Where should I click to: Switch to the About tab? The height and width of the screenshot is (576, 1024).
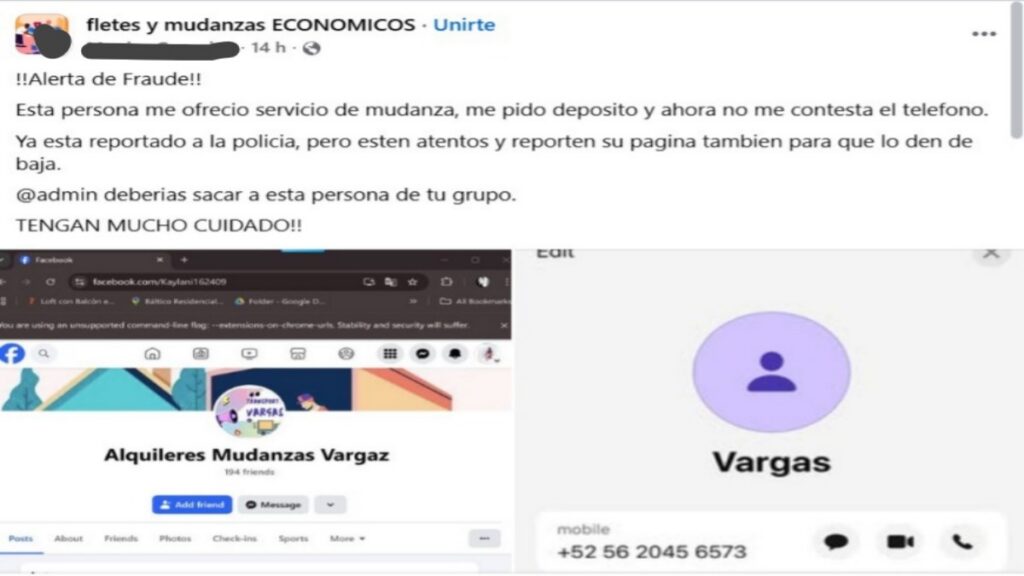pos(69,539)
